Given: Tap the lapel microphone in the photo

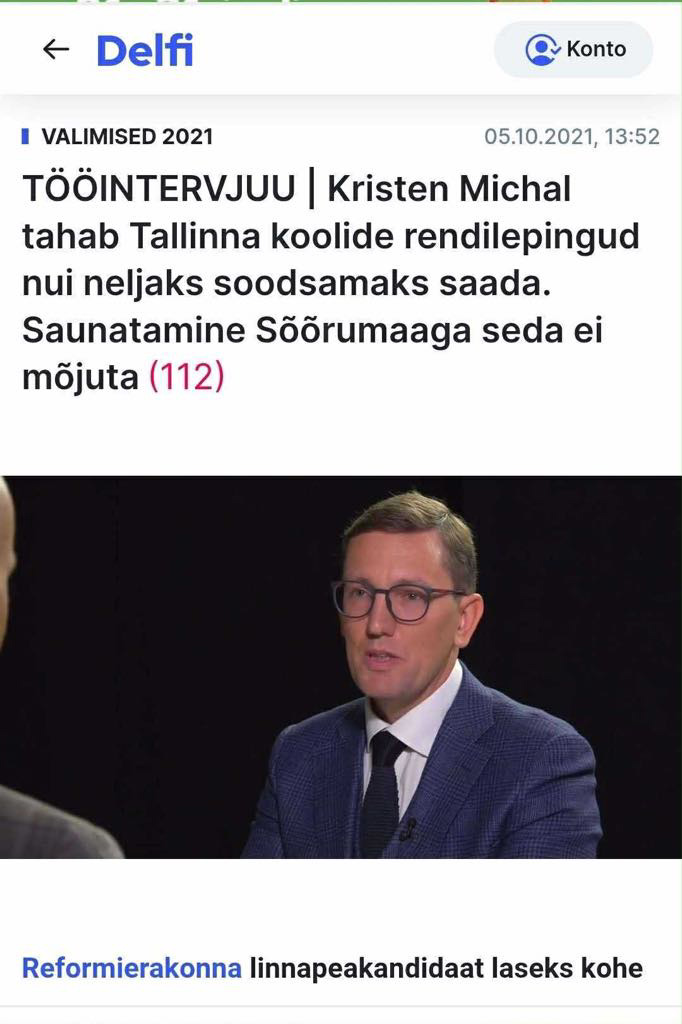Looking at the screenshot, I should 408,829.
